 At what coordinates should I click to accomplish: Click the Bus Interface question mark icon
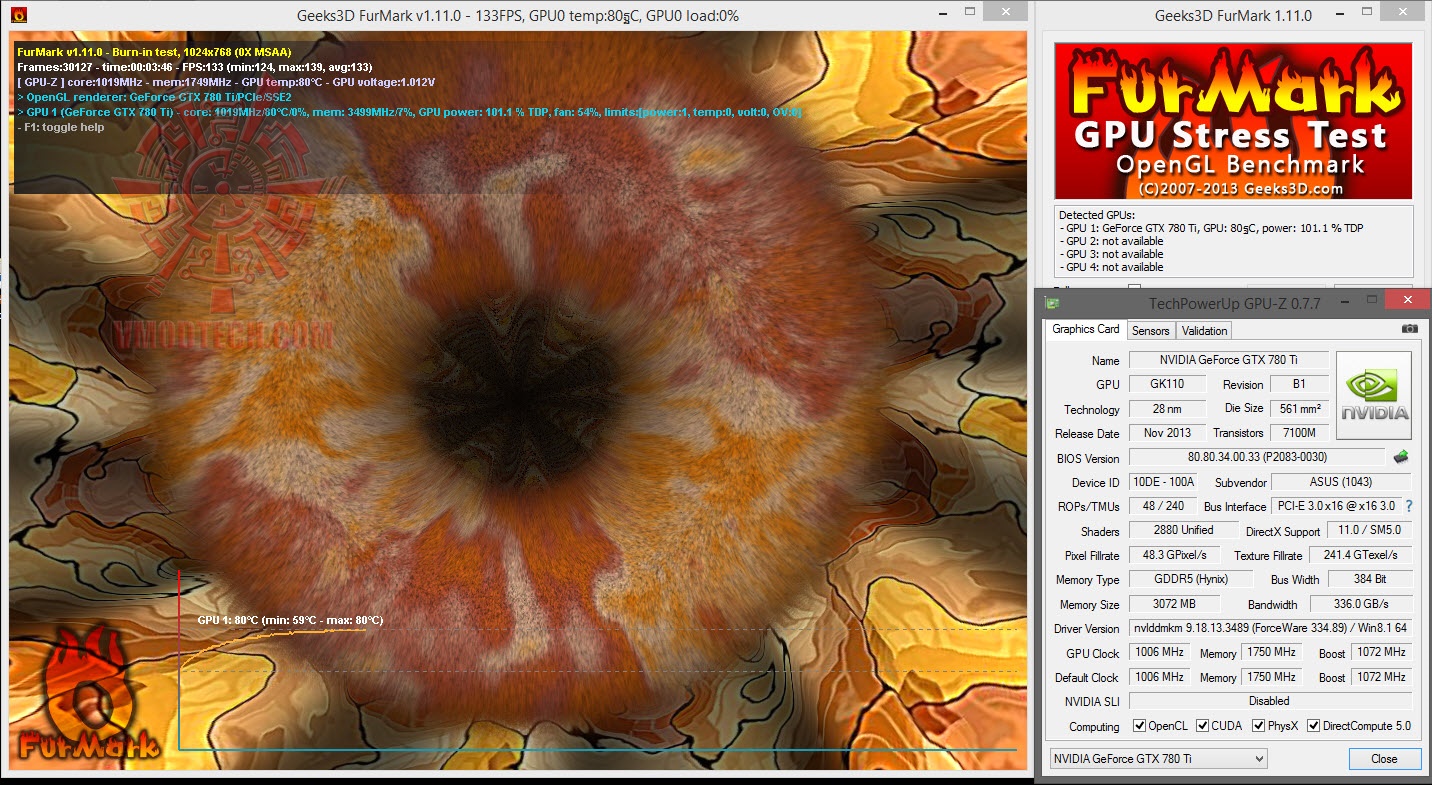pyautogui.click(x=1409, y=506)
